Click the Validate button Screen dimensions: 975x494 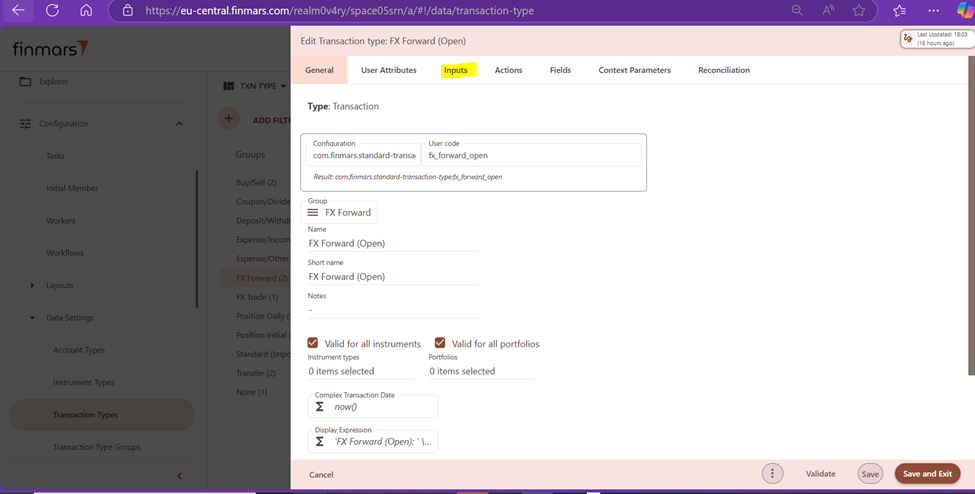pyautogui.click(x=820, y=473)
